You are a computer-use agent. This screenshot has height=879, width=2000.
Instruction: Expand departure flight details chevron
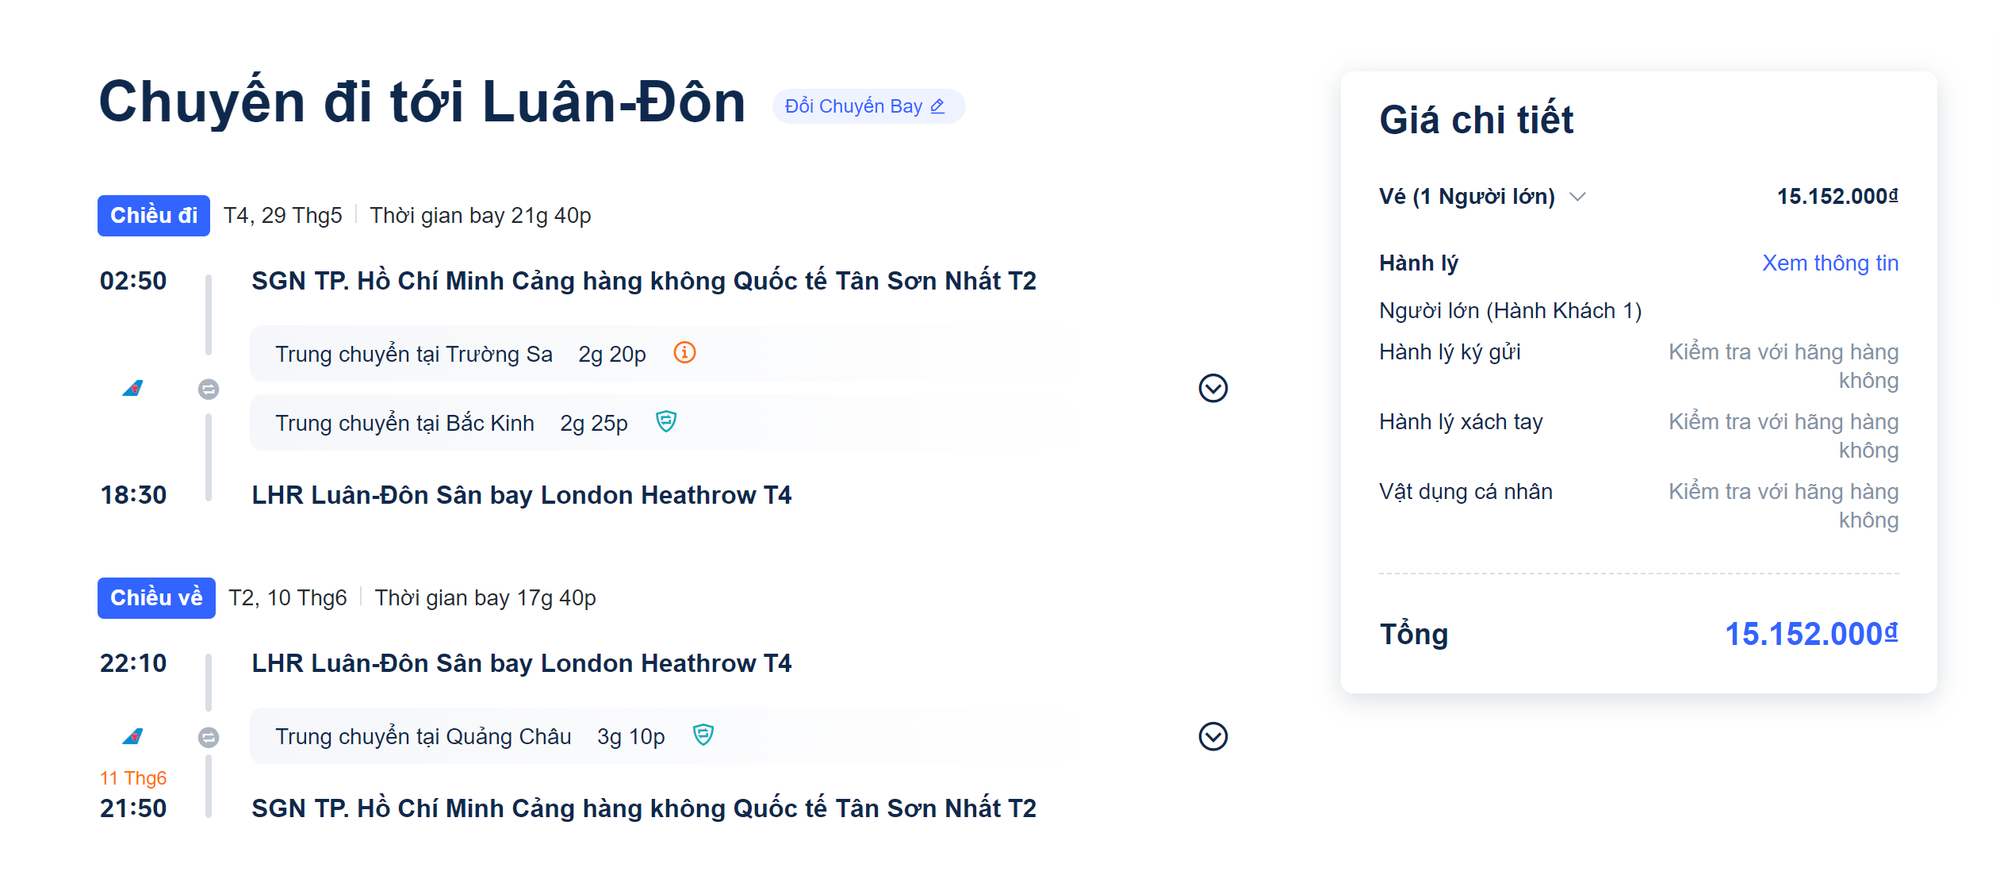(1213, 389)
